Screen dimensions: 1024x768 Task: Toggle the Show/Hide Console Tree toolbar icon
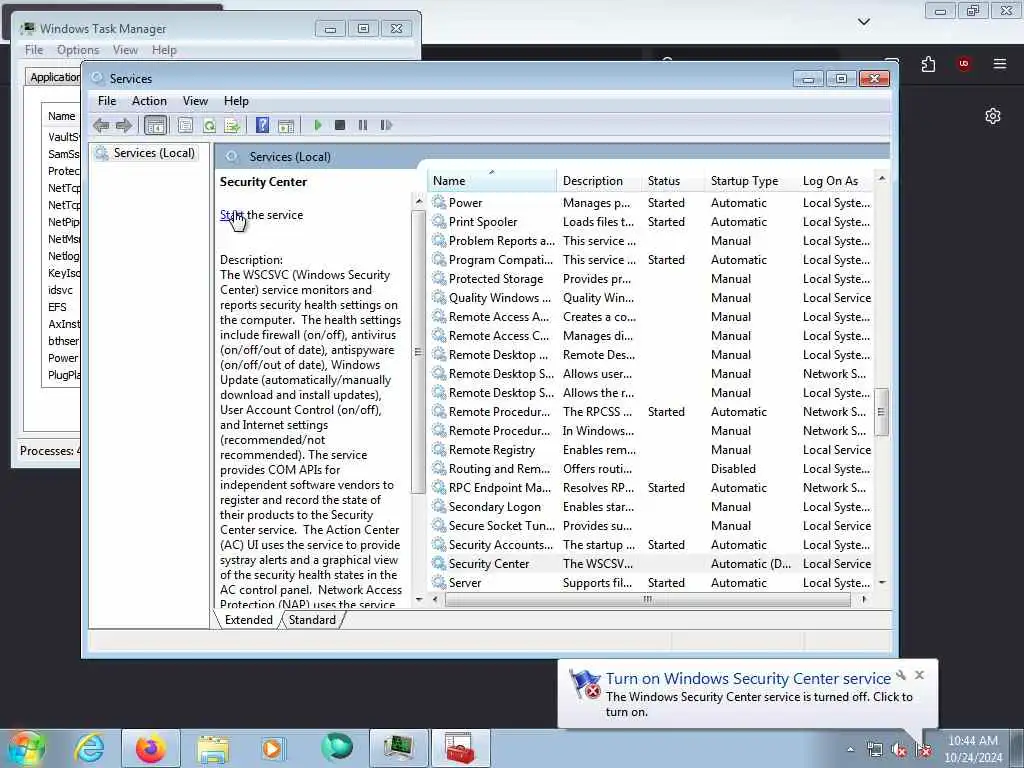(x=155, y=125)
